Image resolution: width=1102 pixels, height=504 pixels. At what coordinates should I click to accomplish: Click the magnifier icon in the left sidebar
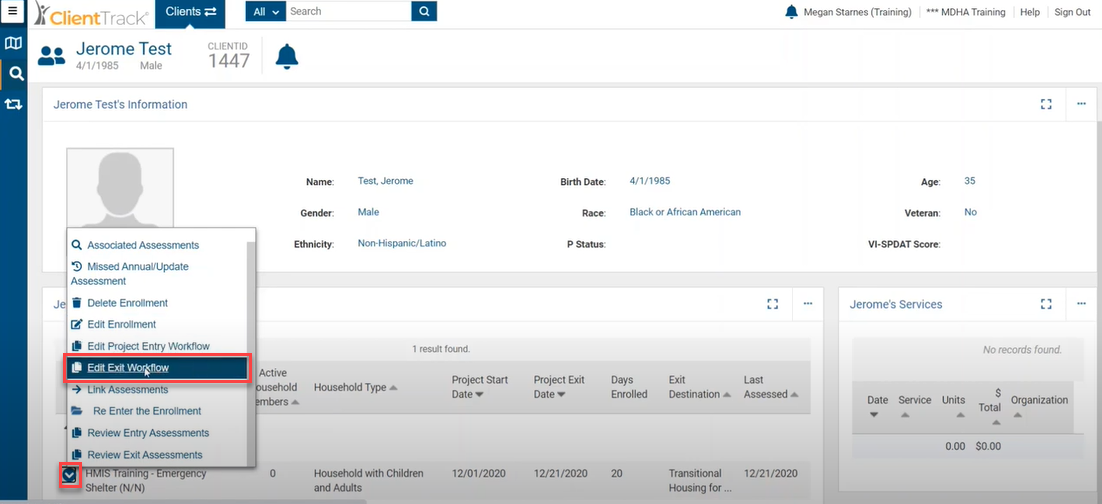point(15,73)
